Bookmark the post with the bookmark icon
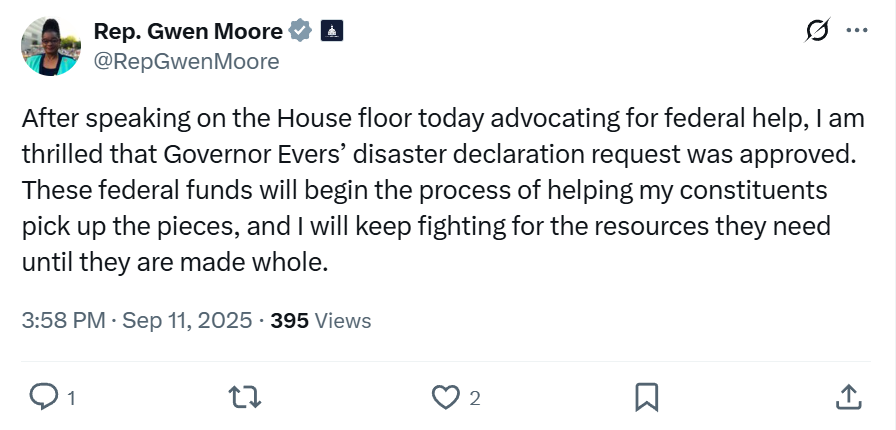 (647, 397)
